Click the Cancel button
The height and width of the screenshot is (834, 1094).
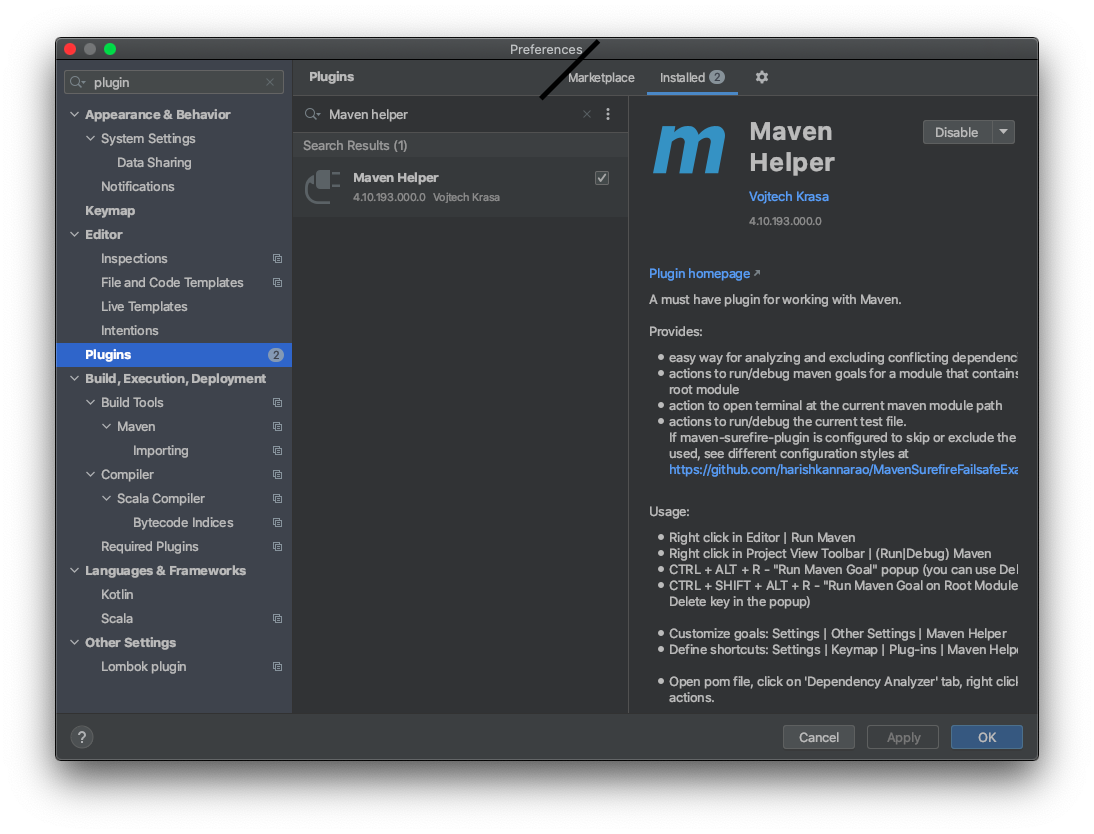tap(818, 737)
